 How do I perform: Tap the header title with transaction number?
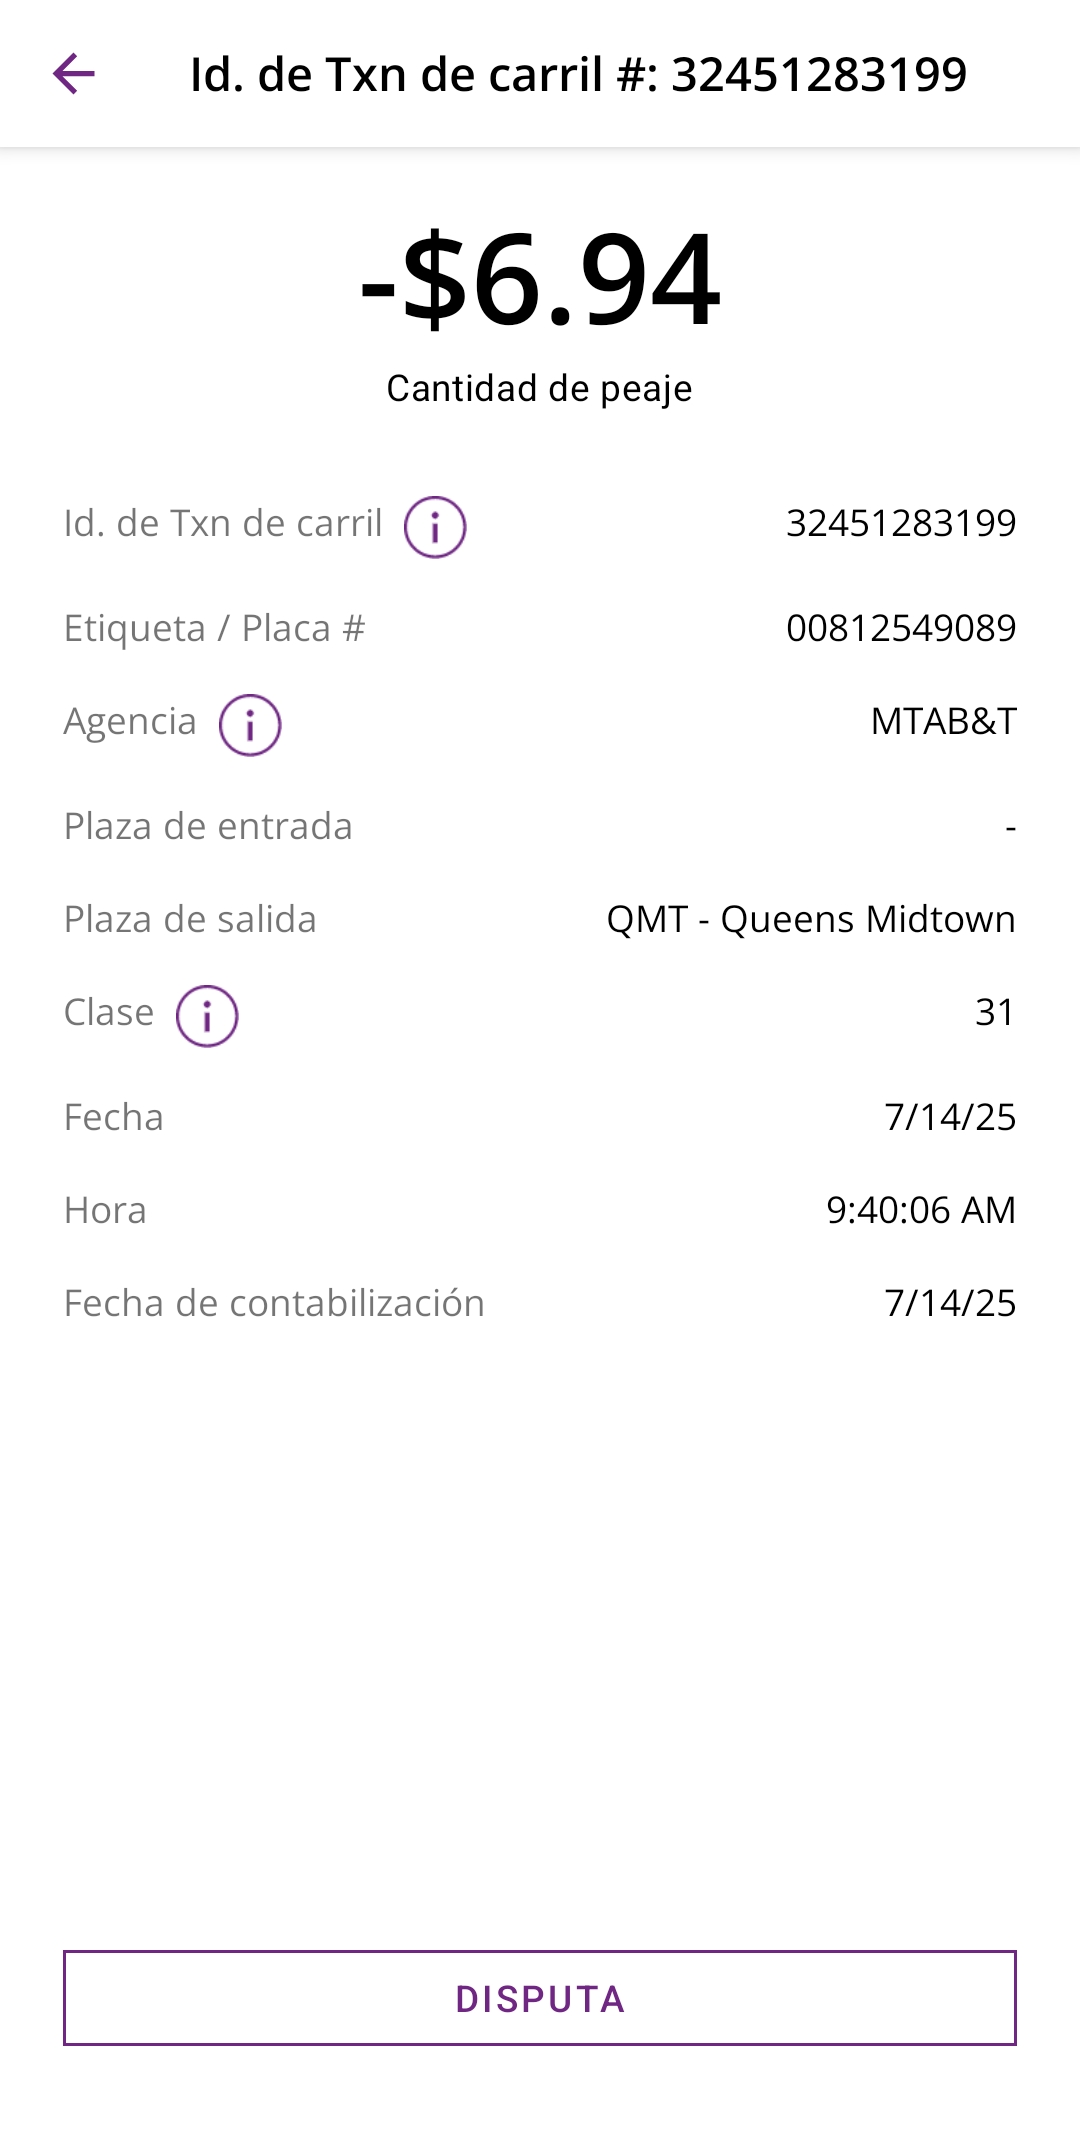[x=578, y=75]
